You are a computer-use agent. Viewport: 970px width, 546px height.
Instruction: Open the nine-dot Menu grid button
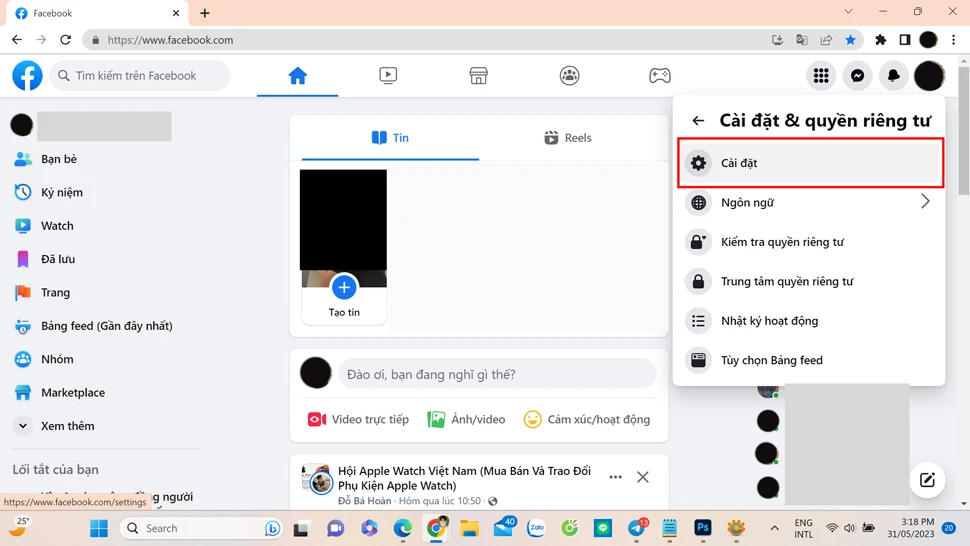(821, 75)
